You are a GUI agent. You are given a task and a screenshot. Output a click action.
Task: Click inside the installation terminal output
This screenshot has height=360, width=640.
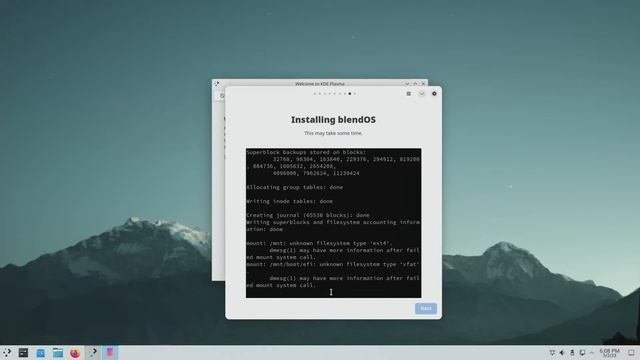(x=333, y=223)
